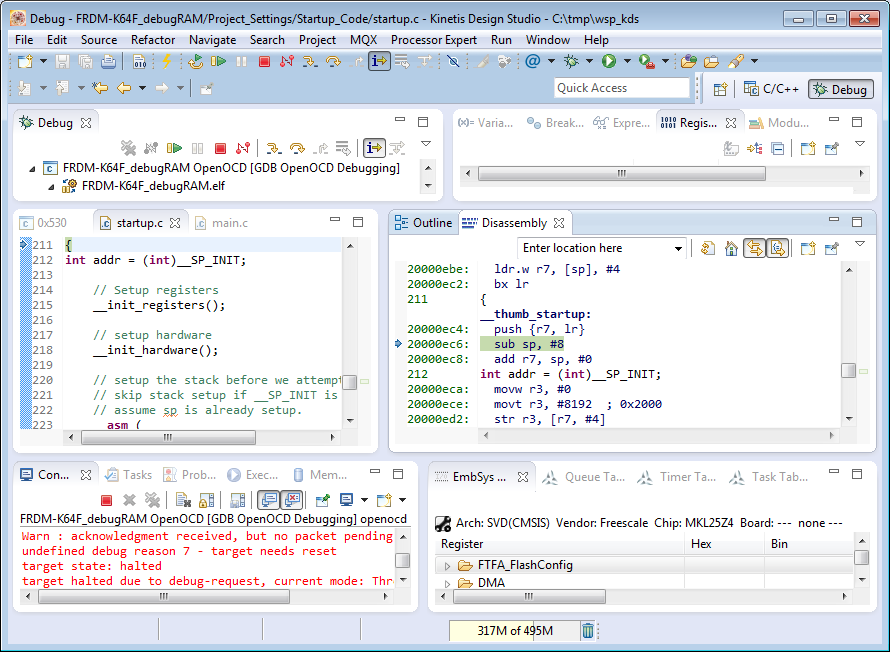Image resolution: width=890 pixels, height=652 pixels.
Task: Click the Restart debug icon in main toolbar
Action: coord(197,62)
